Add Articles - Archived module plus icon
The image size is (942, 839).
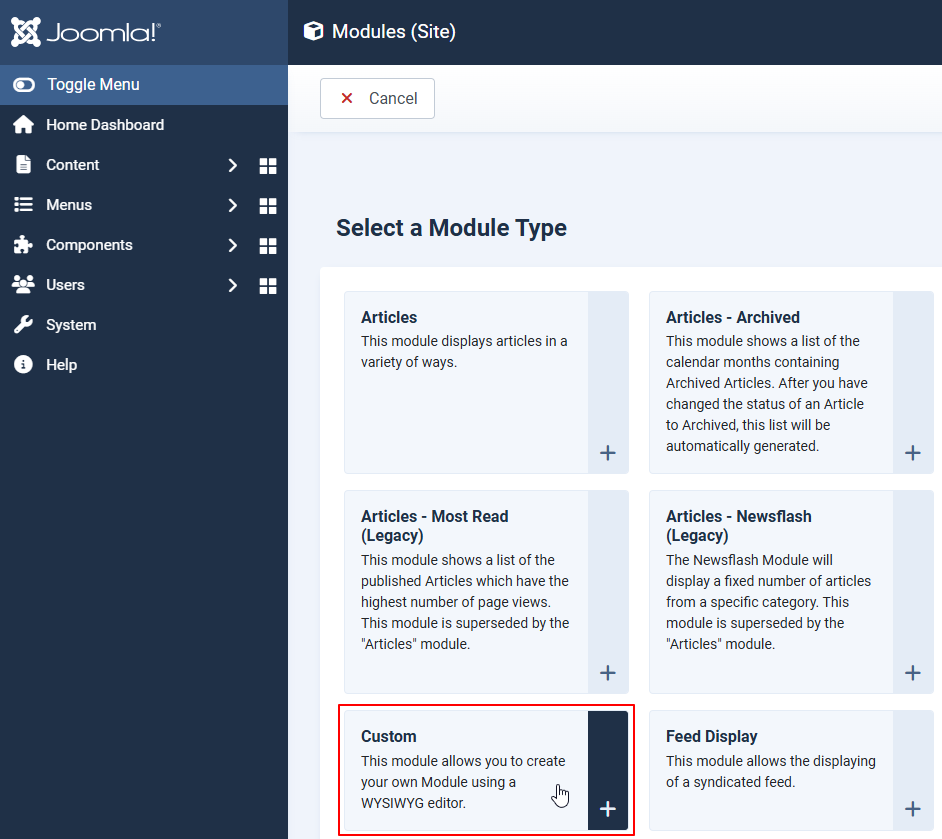(912, 453)
